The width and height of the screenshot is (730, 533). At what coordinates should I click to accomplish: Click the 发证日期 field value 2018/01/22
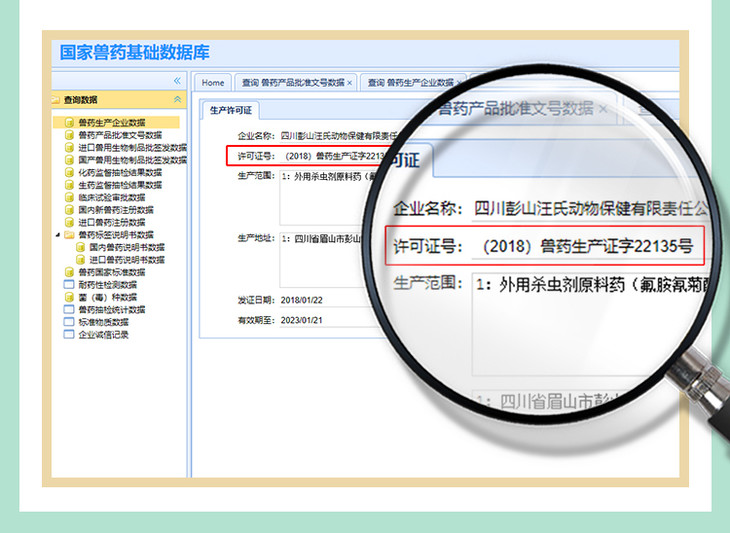click(302, 299)
